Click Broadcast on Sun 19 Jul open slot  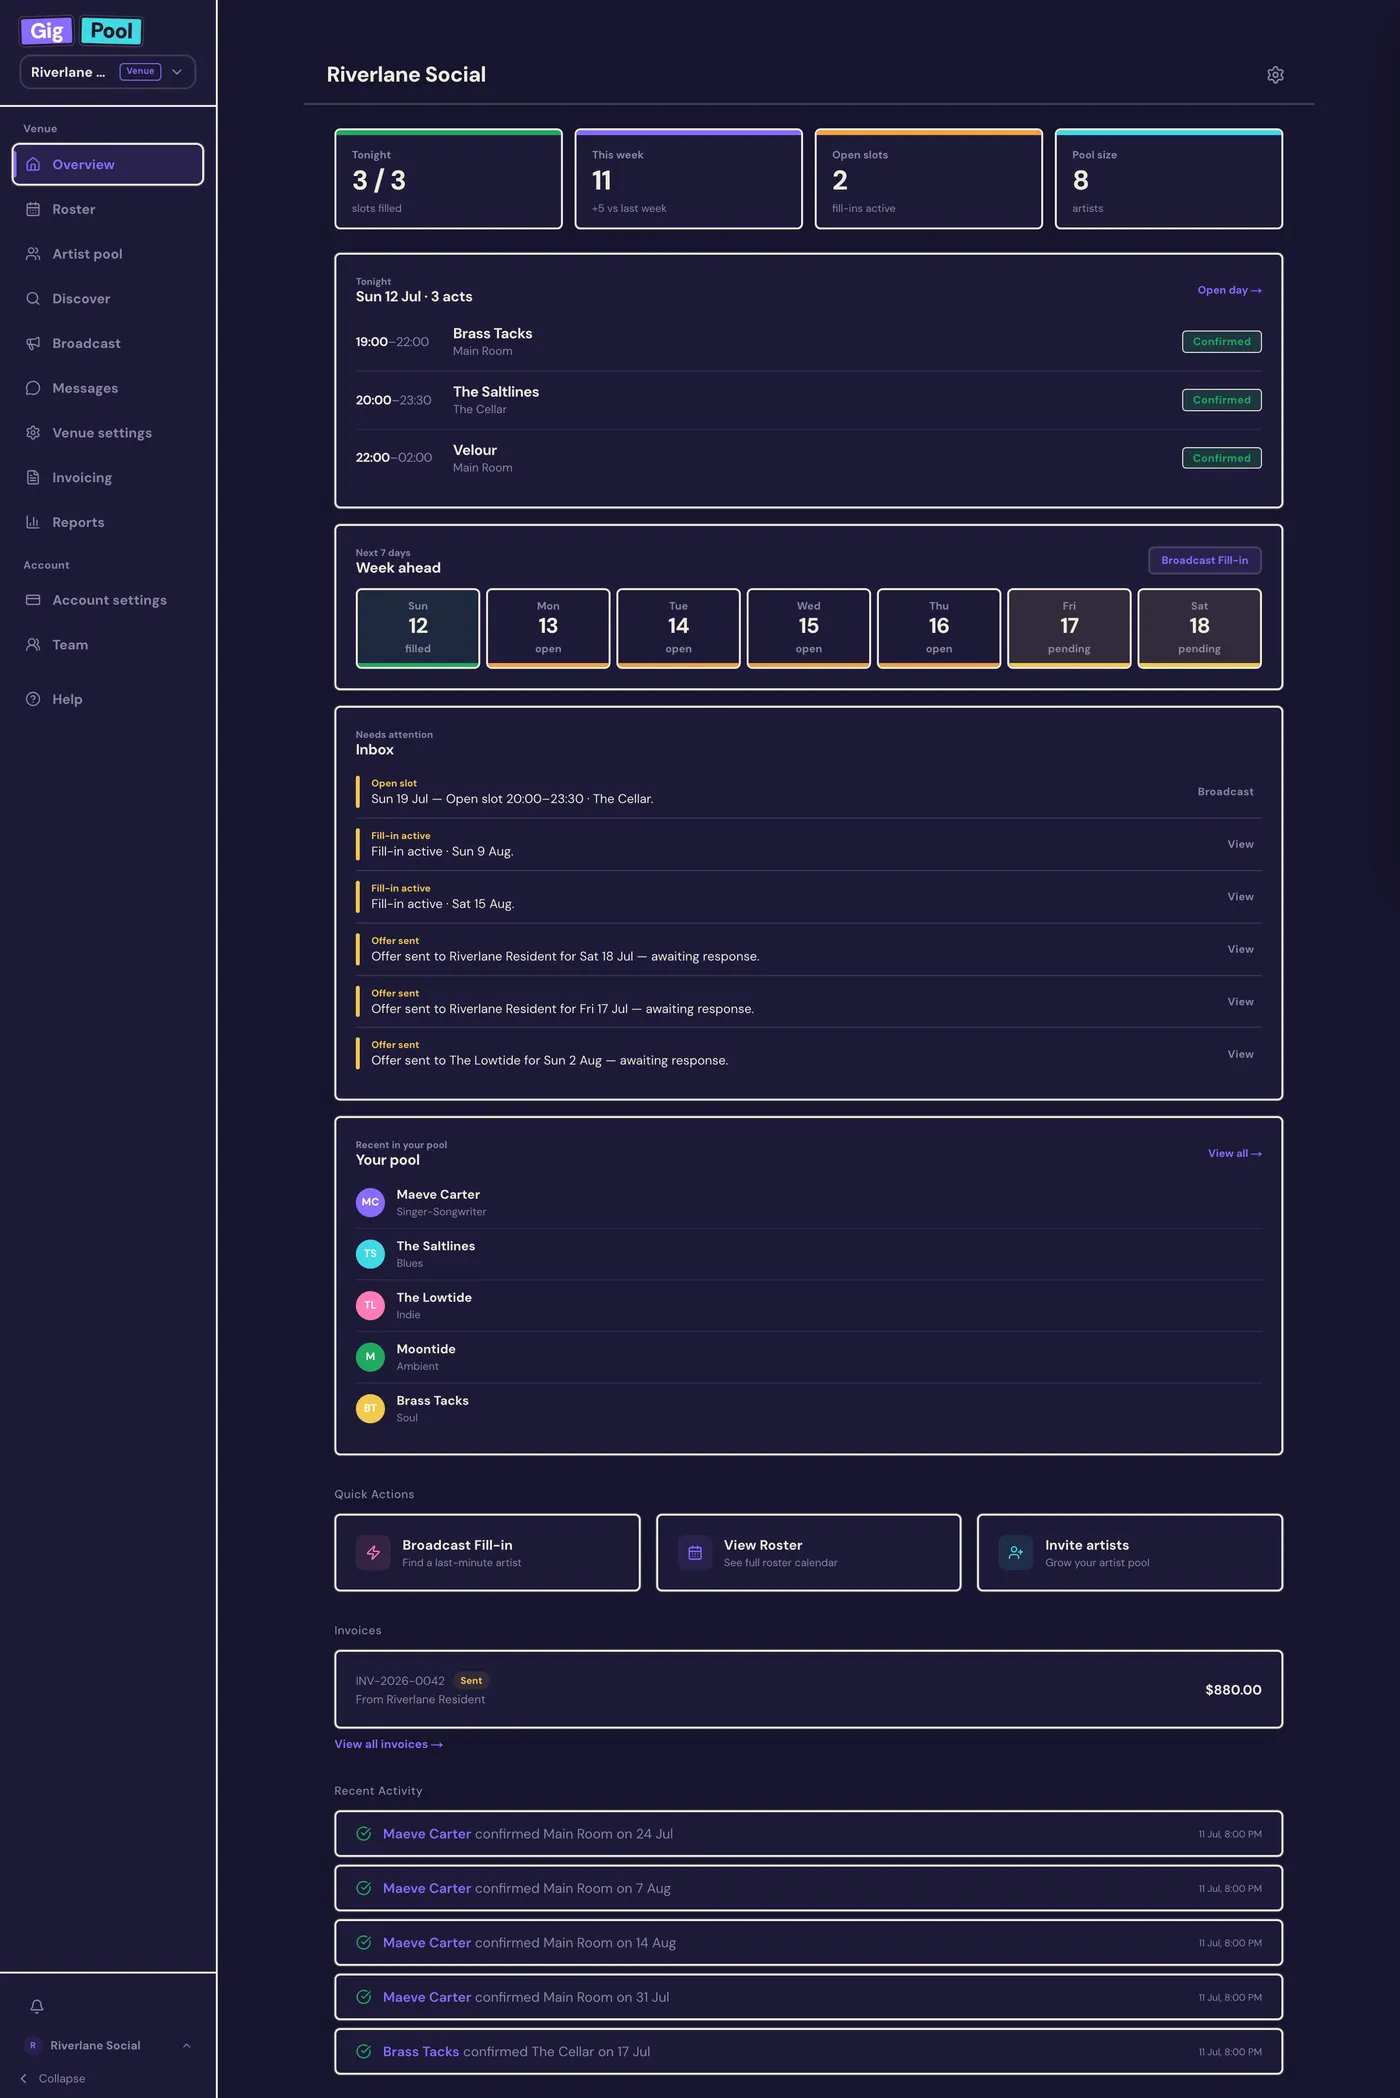pos(1225,792)
